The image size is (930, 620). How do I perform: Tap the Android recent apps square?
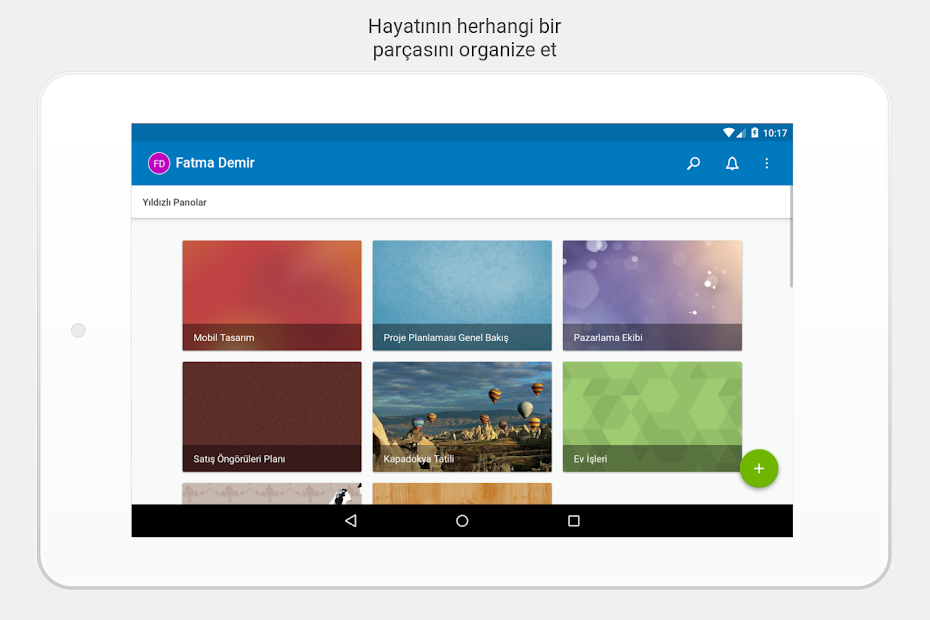pos(574,521)
